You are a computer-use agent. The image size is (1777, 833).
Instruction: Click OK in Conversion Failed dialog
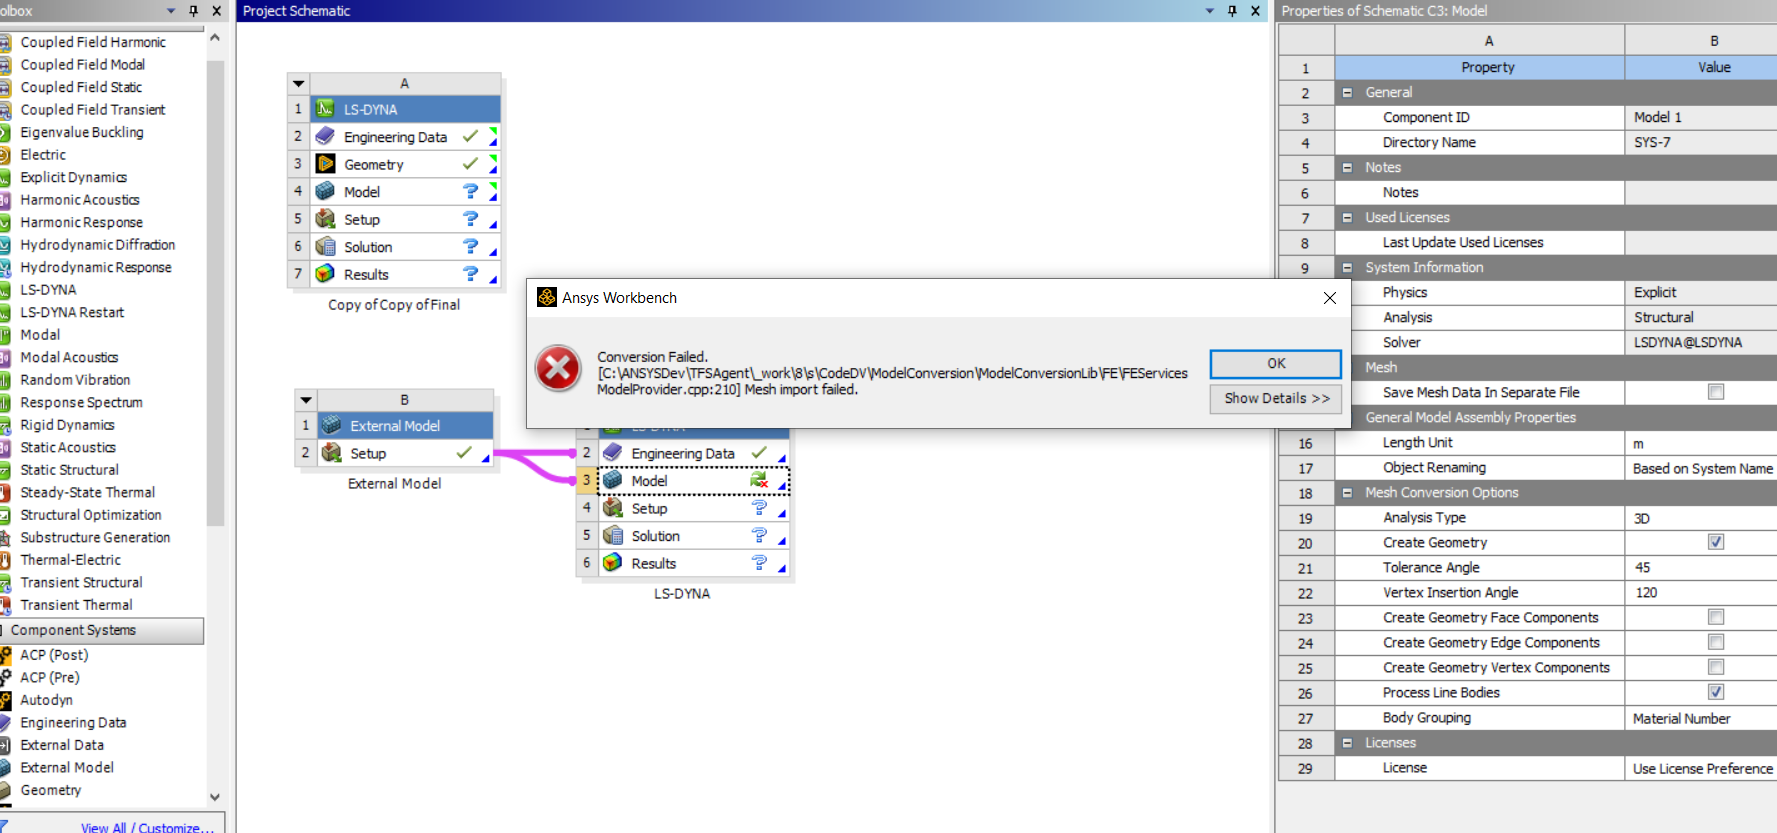coord(1276,364)
